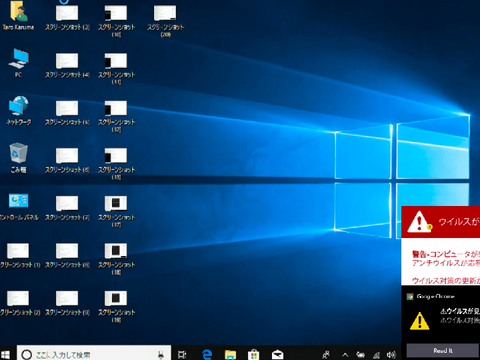Open the Windows Start menu
Screen dimensions: 480x360
tap(6, 354)
